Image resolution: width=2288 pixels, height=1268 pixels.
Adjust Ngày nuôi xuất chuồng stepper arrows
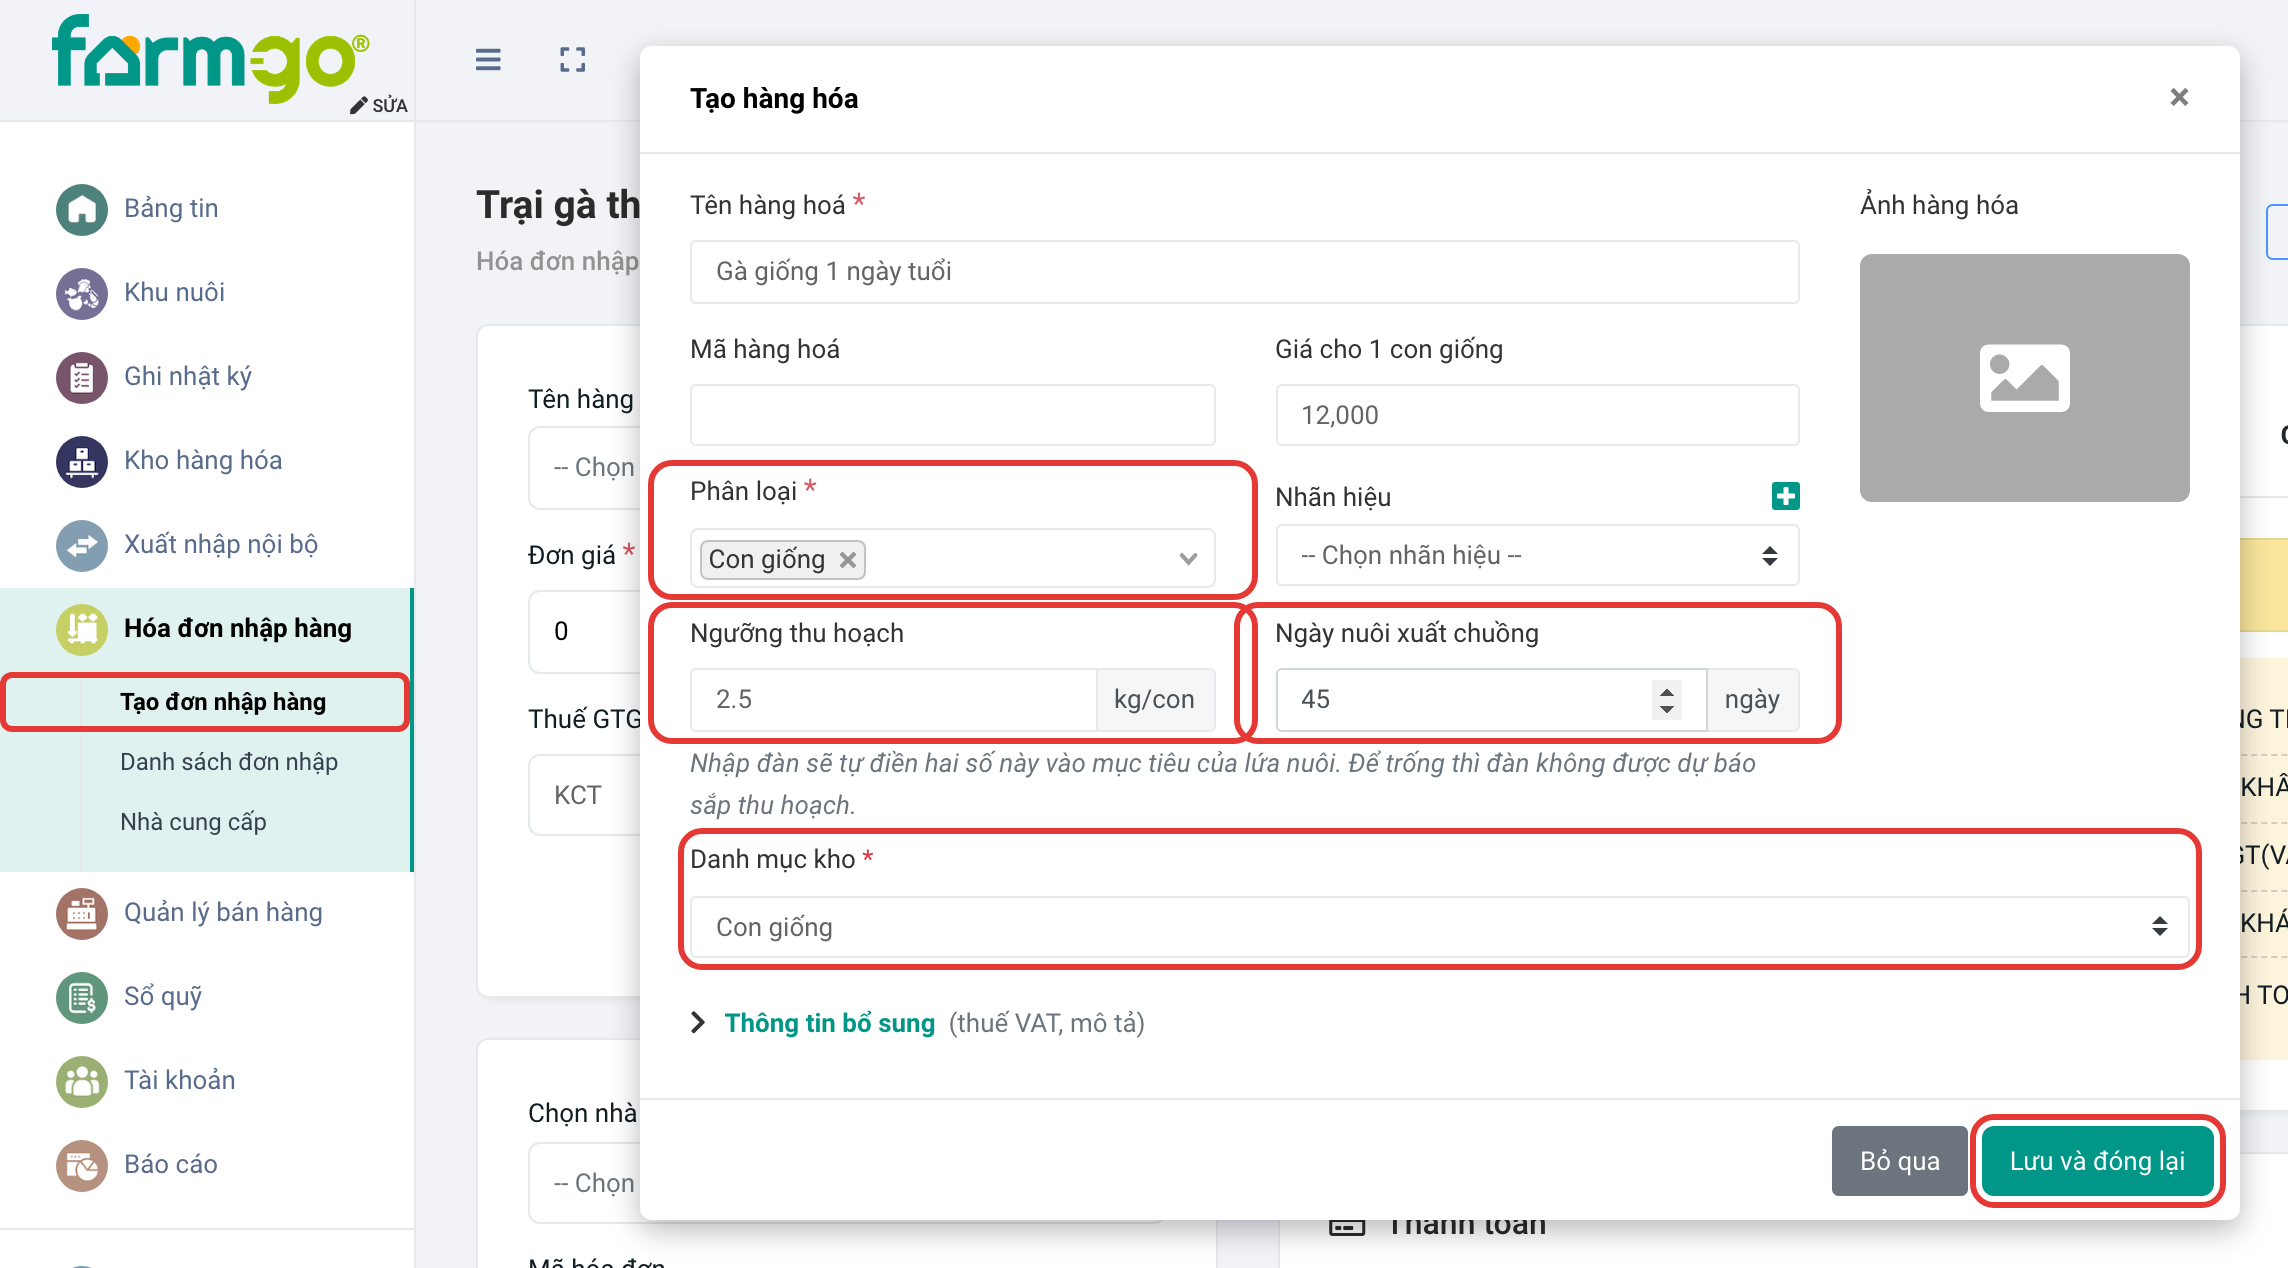[x=1666, y=699]
